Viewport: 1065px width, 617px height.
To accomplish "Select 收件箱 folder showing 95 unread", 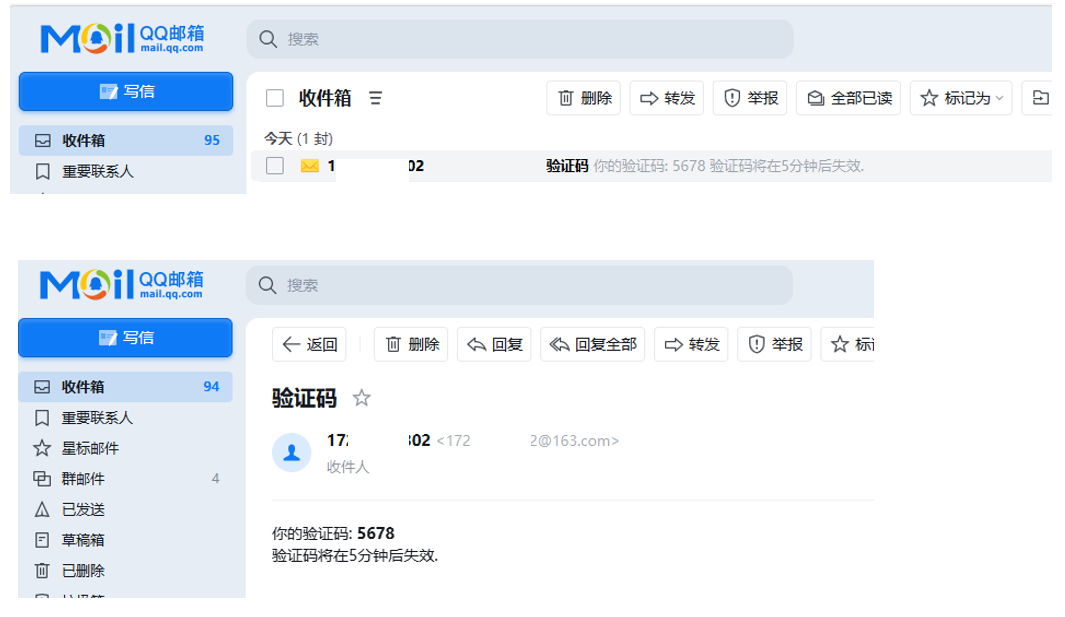I will [x=126, y=141].
